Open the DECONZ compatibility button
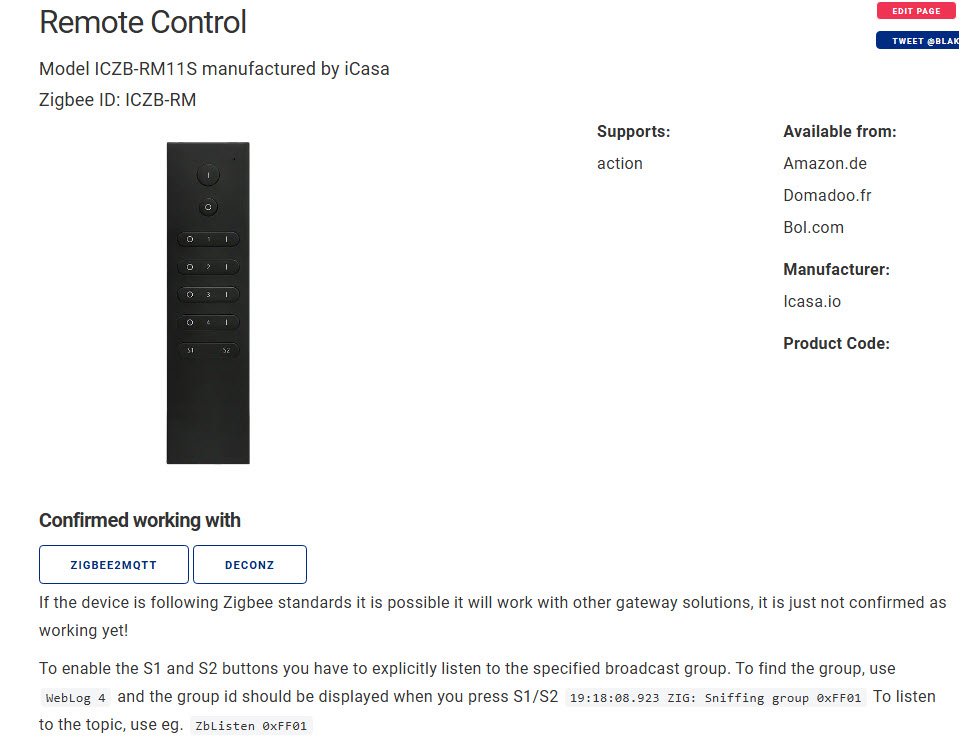959x742 pixels. [x=250, y=565]
